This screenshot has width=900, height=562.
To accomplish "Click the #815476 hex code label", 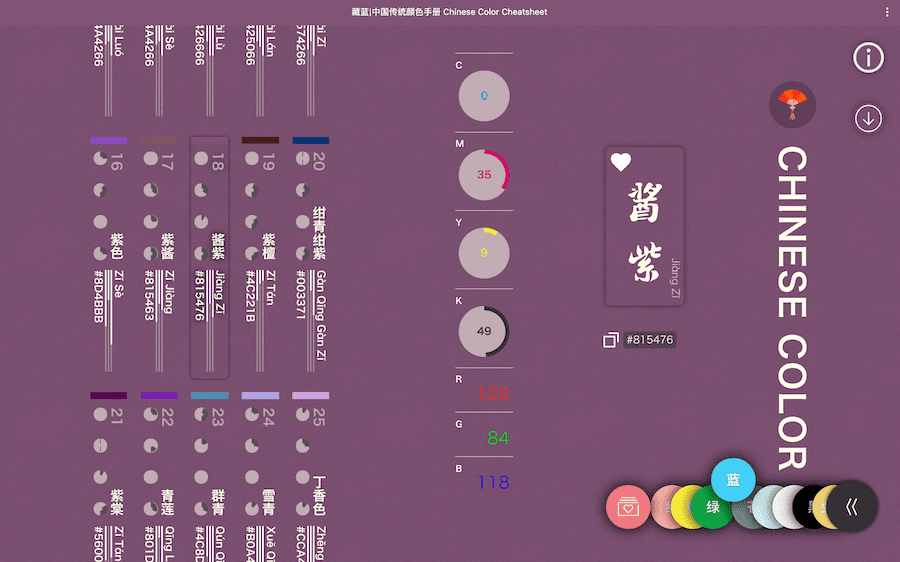I will coord(650,340).
